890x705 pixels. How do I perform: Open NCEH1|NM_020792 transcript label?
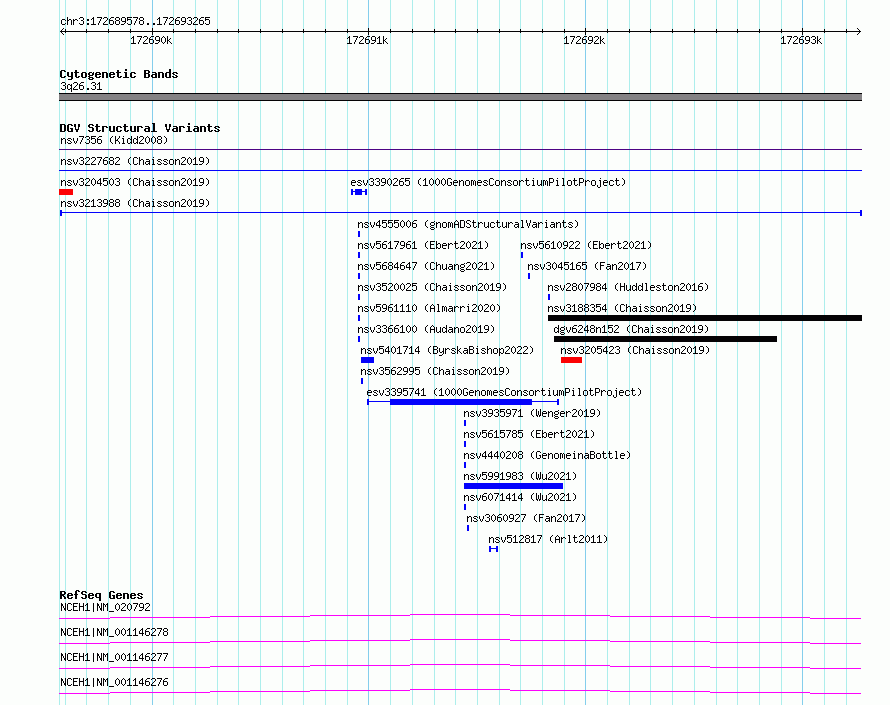point(106,607)
